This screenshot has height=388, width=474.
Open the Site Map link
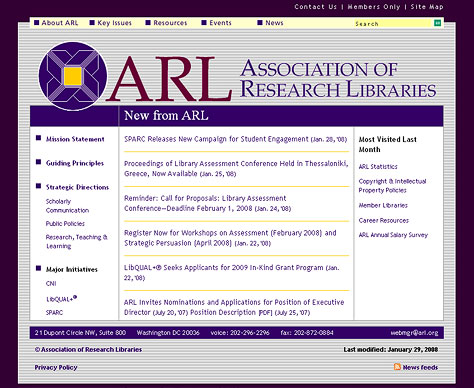point(427,7)
